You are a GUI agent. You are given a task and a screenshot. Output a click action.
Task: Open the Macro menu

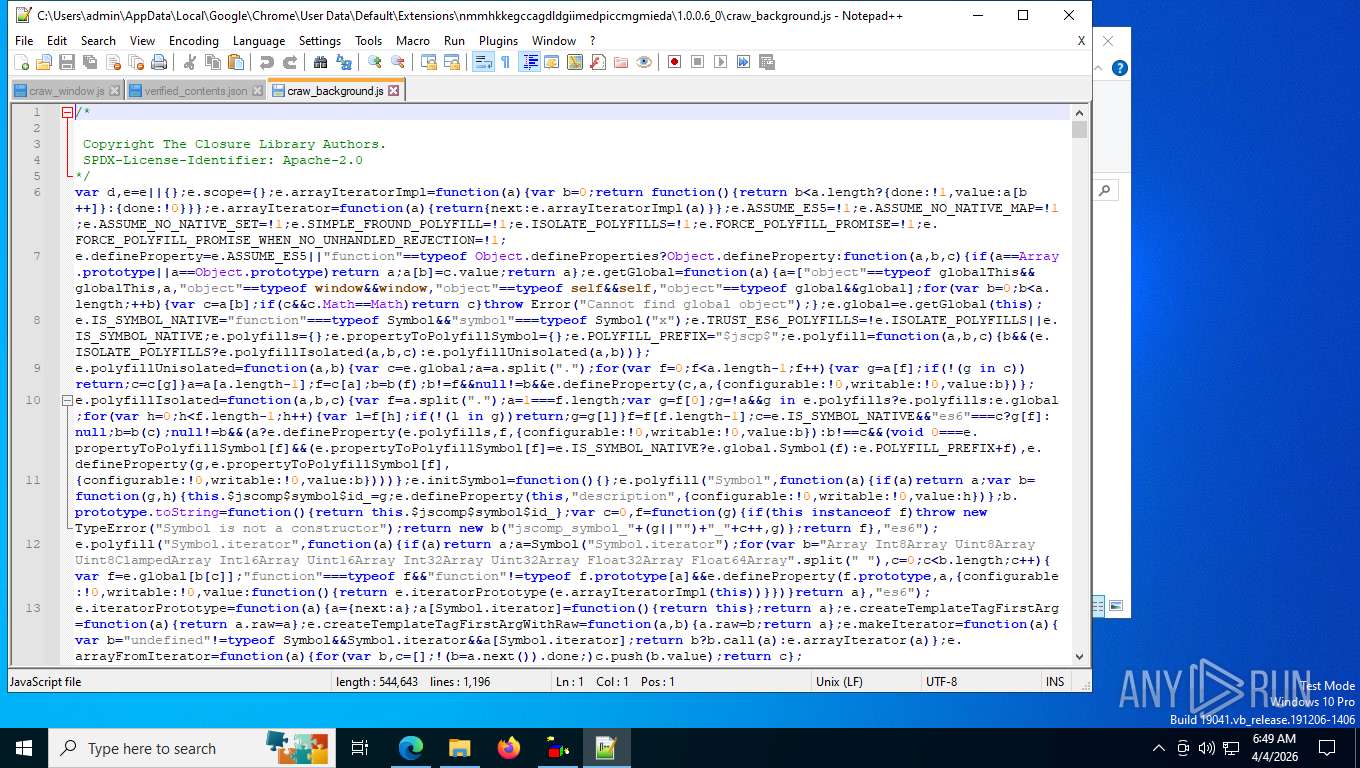[413, 41]
